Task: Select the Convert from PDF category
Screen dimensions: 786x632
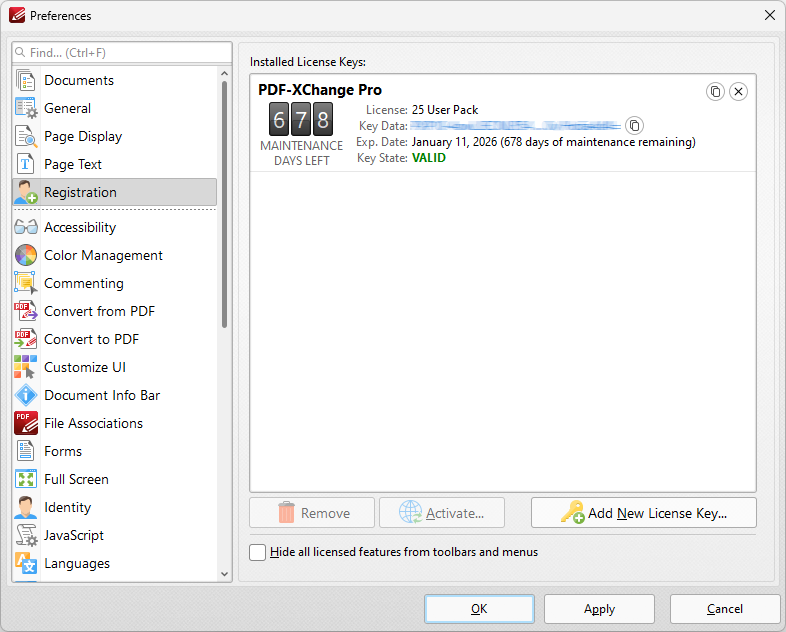Action: click(115, 311)
